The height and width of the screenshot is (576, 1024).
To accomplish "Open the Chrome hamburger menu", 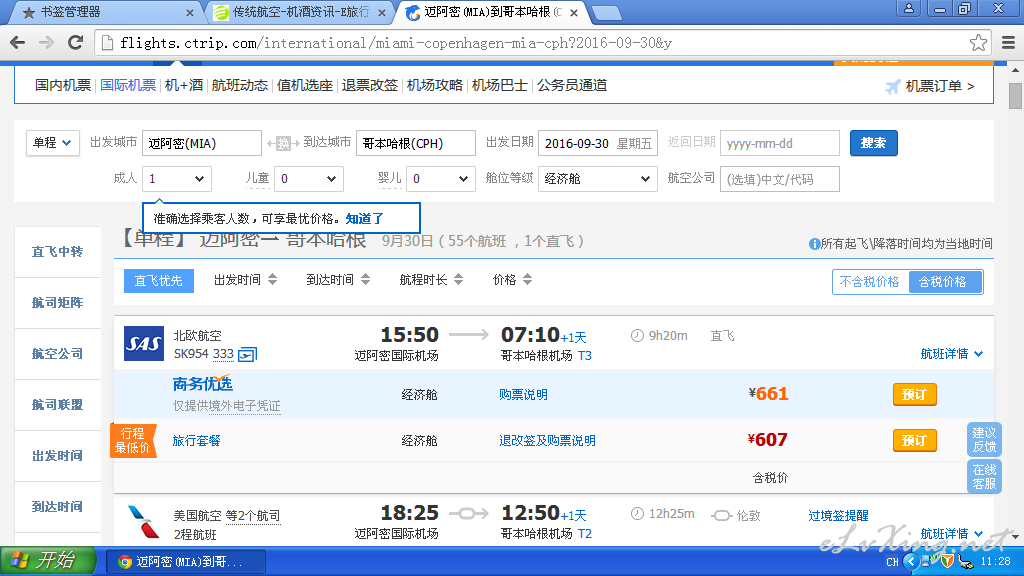I will click(x=1008, y=43).
